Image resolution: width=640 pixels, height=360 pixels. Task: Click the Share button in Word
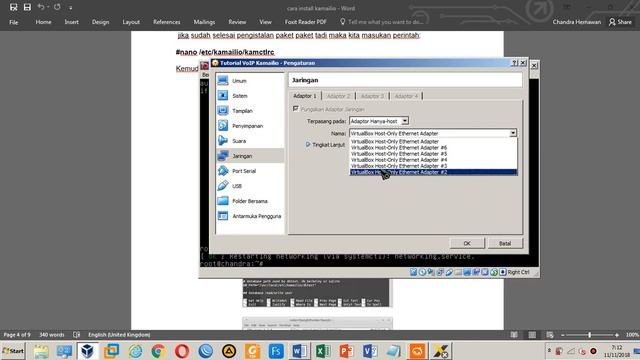pyautogui.click(x=620, y=22)
